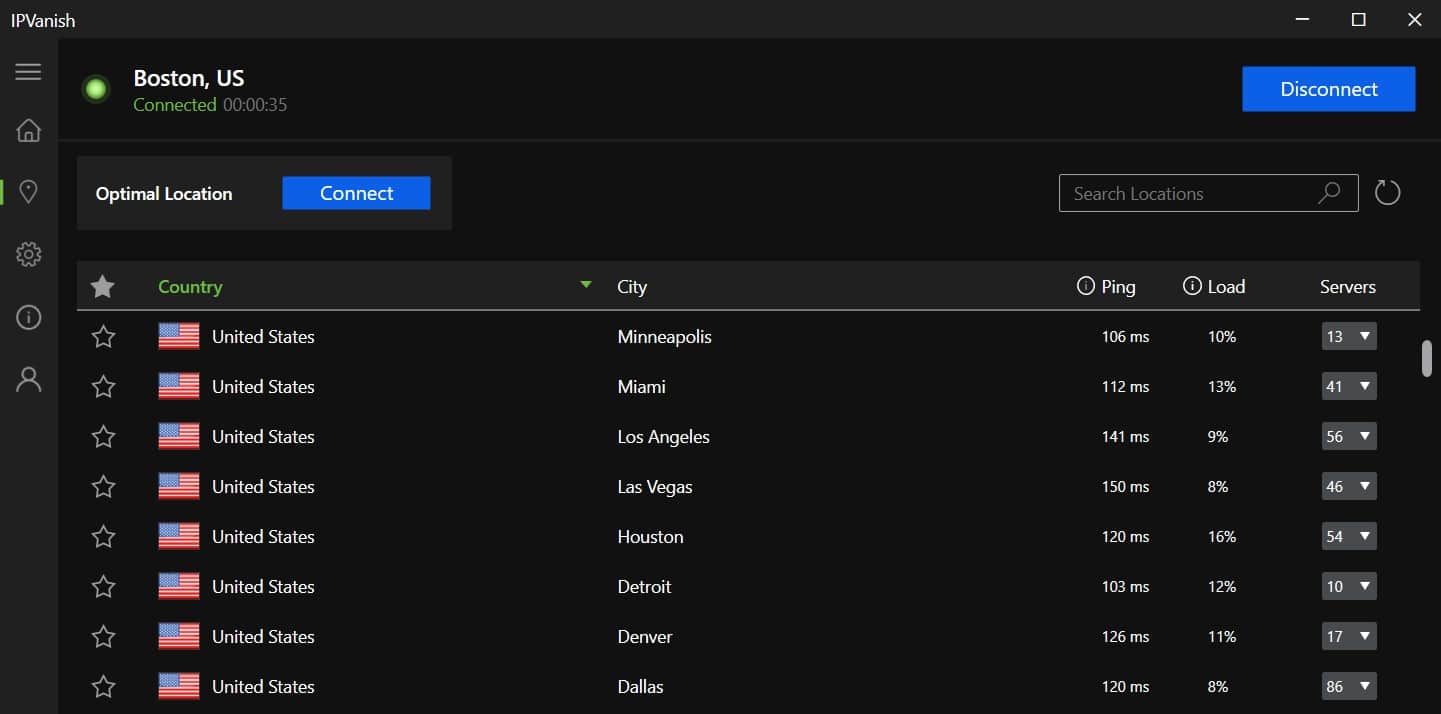Click the Boston, US connection title

point(189,78)
